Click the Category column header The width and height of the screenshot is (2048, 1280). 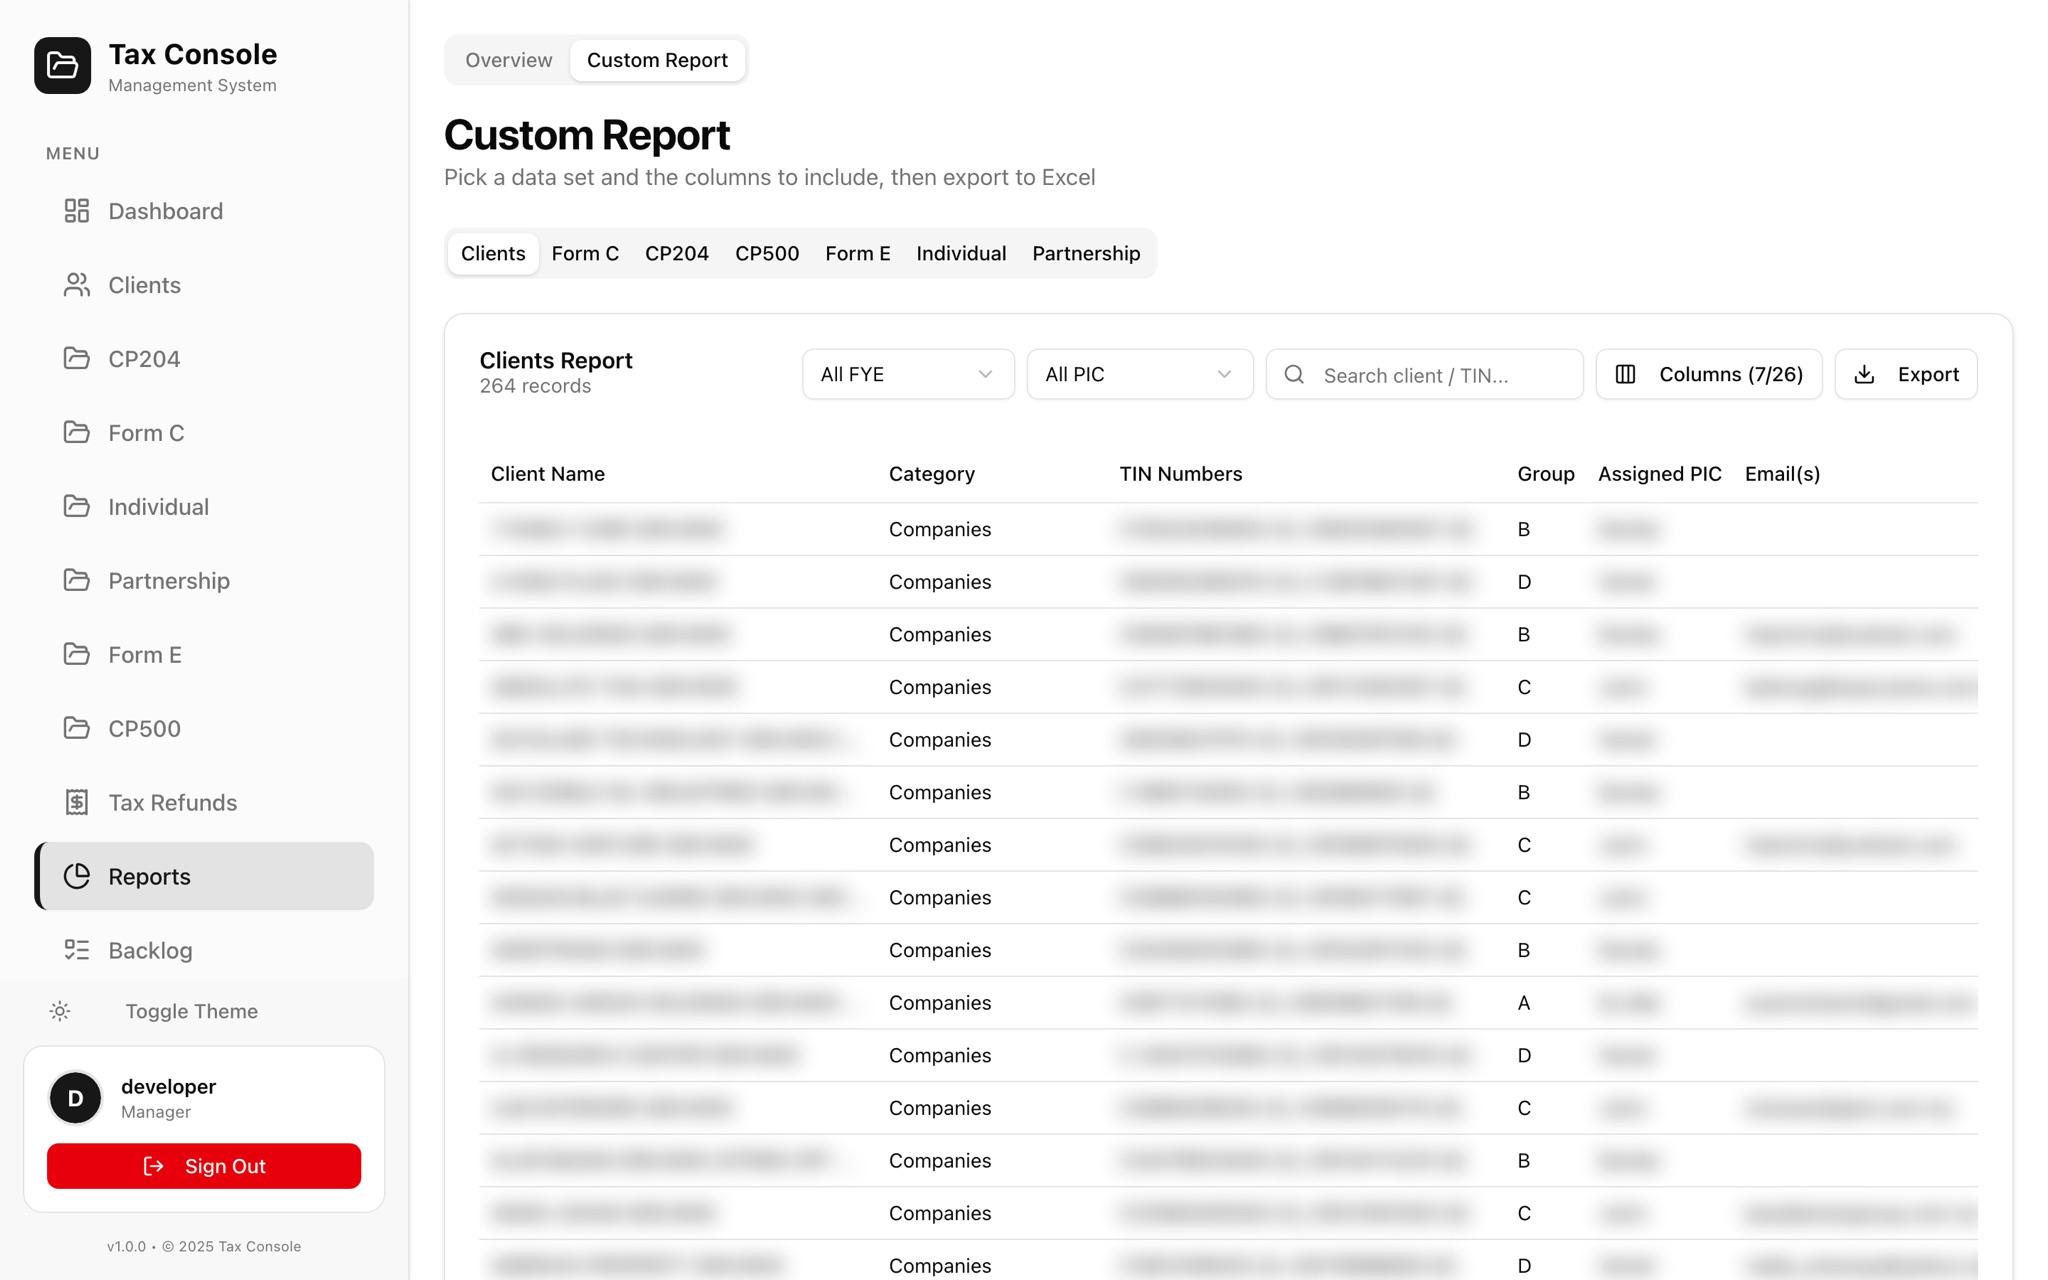(x=932, y=475)
